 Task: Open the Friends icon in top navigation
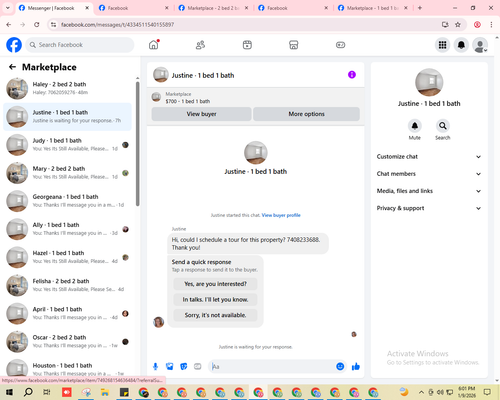pyautogui.click(x=200, y=45)
